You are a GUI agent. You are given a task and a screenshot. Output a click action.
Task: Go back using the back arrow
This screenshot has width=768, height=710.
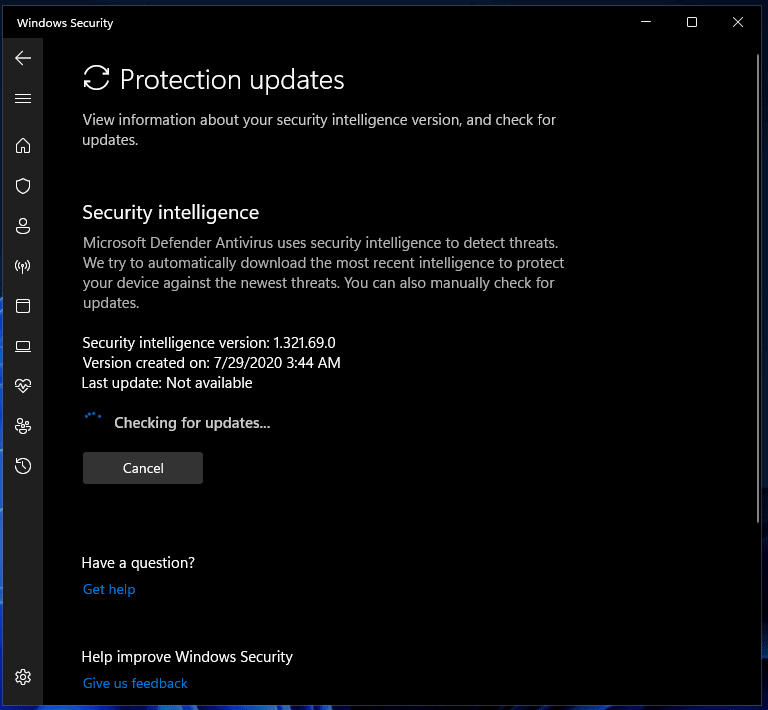tap(23, 58)
